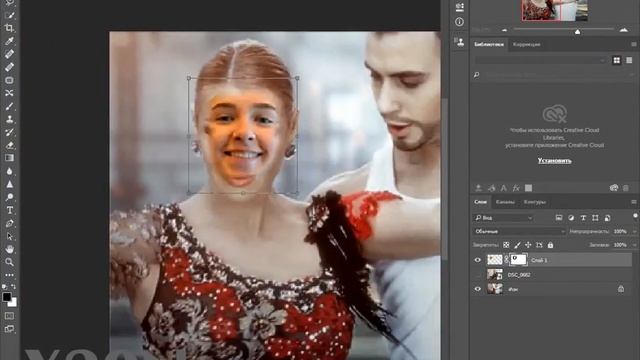Open the Info panel icon
The image size is (640, 360).
coord(460,22)
